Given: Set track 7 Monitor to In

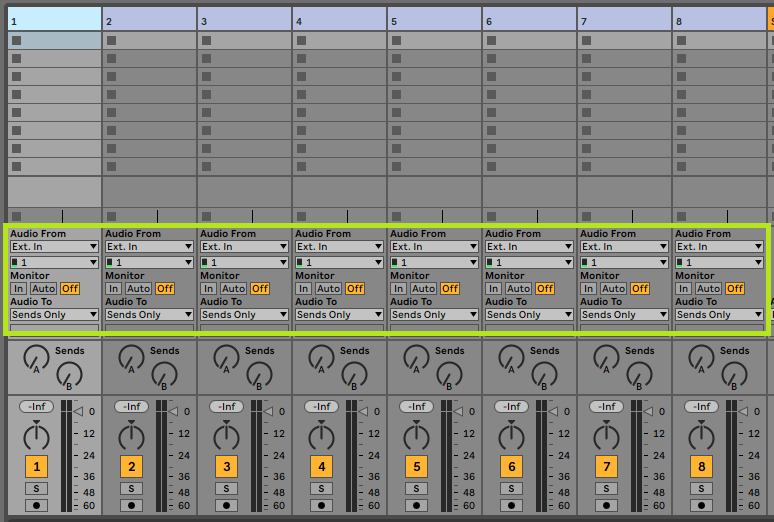Looking at the screenshot, I should pyautogui.click(x=588, y=288).
